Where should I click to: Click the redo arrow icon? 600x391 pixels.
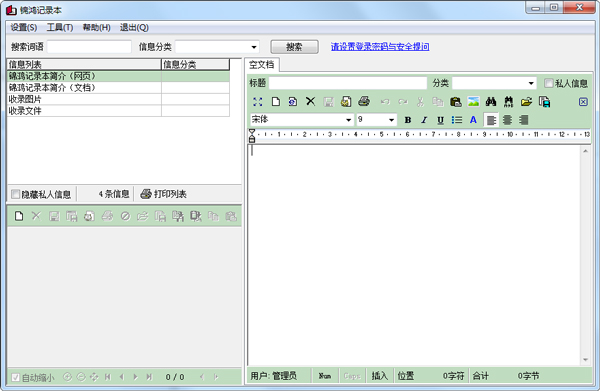403,102
